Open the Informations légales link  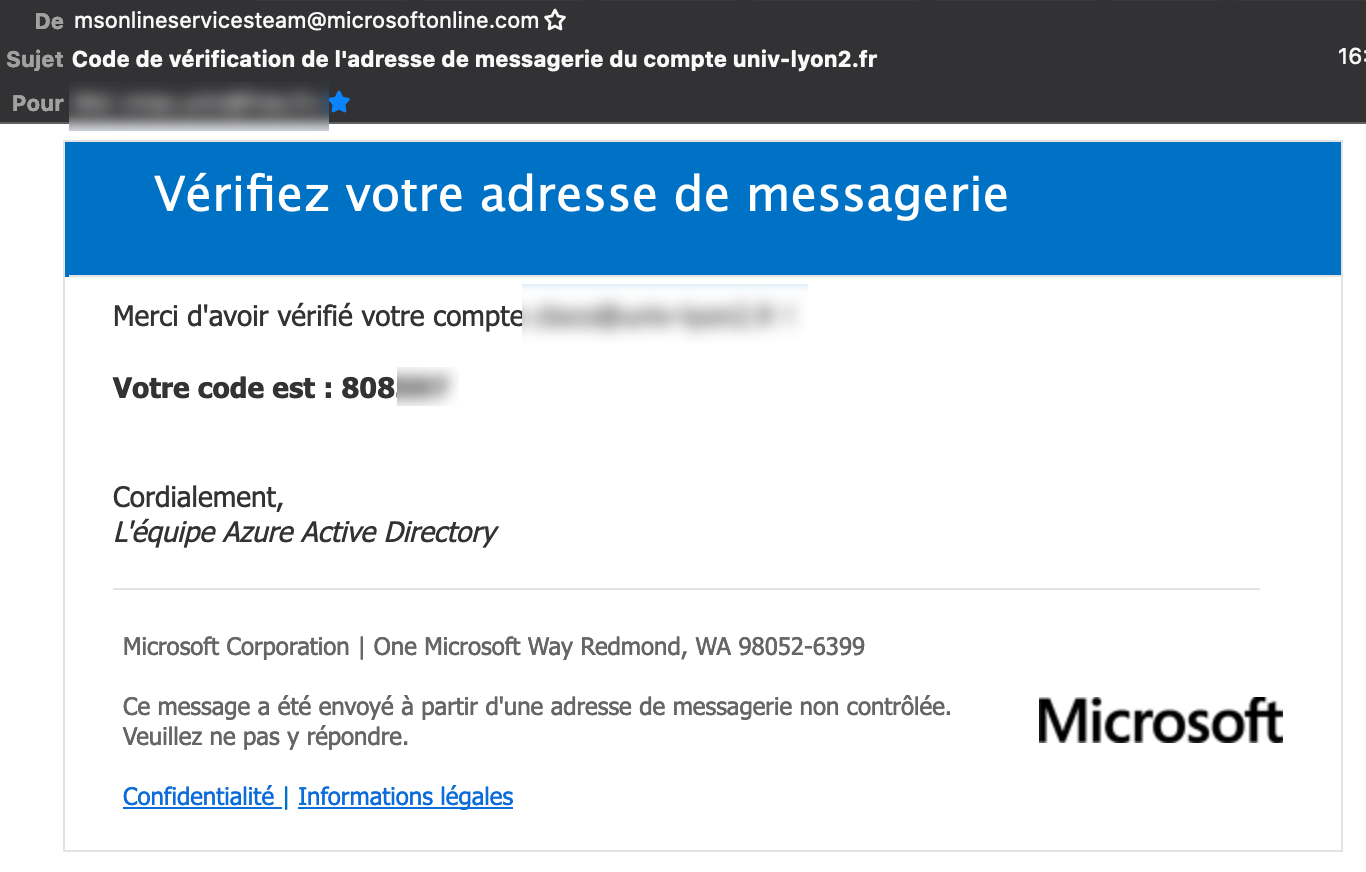coord(405,797)
